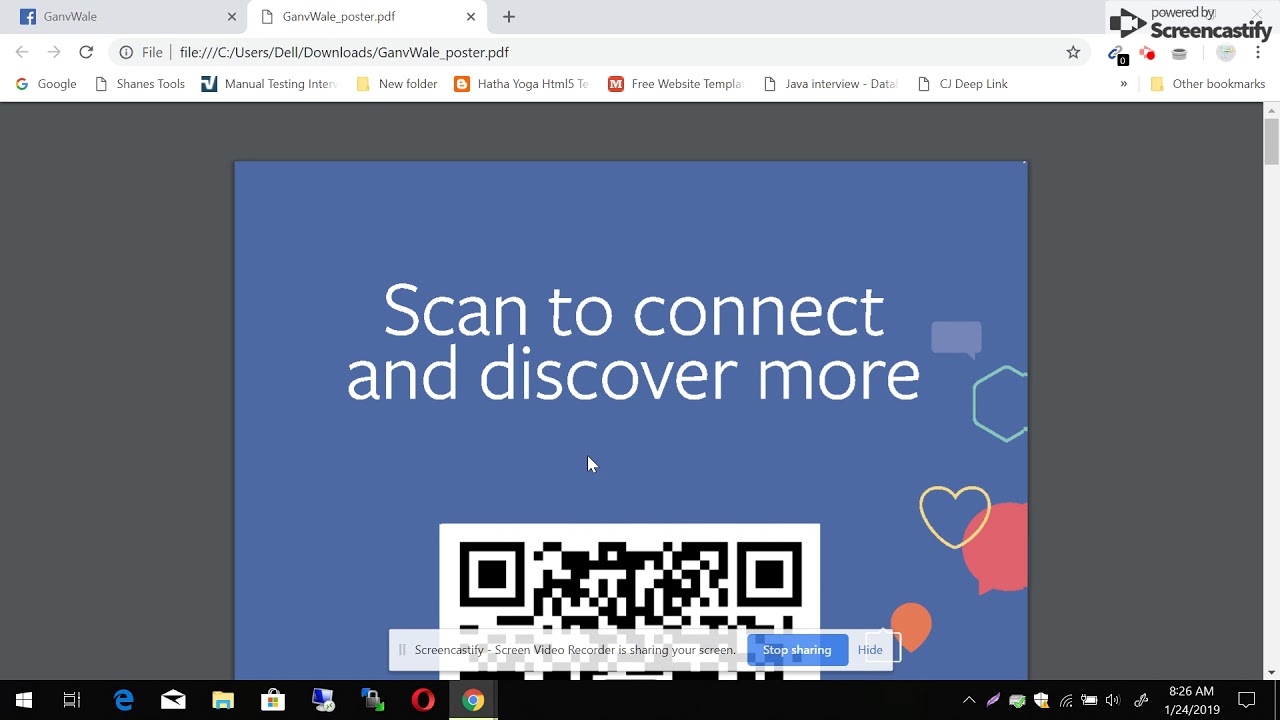Viewport: 1280px width, 720px height.
Task: Show hidden system tray icons
Action: pos(969,700)
